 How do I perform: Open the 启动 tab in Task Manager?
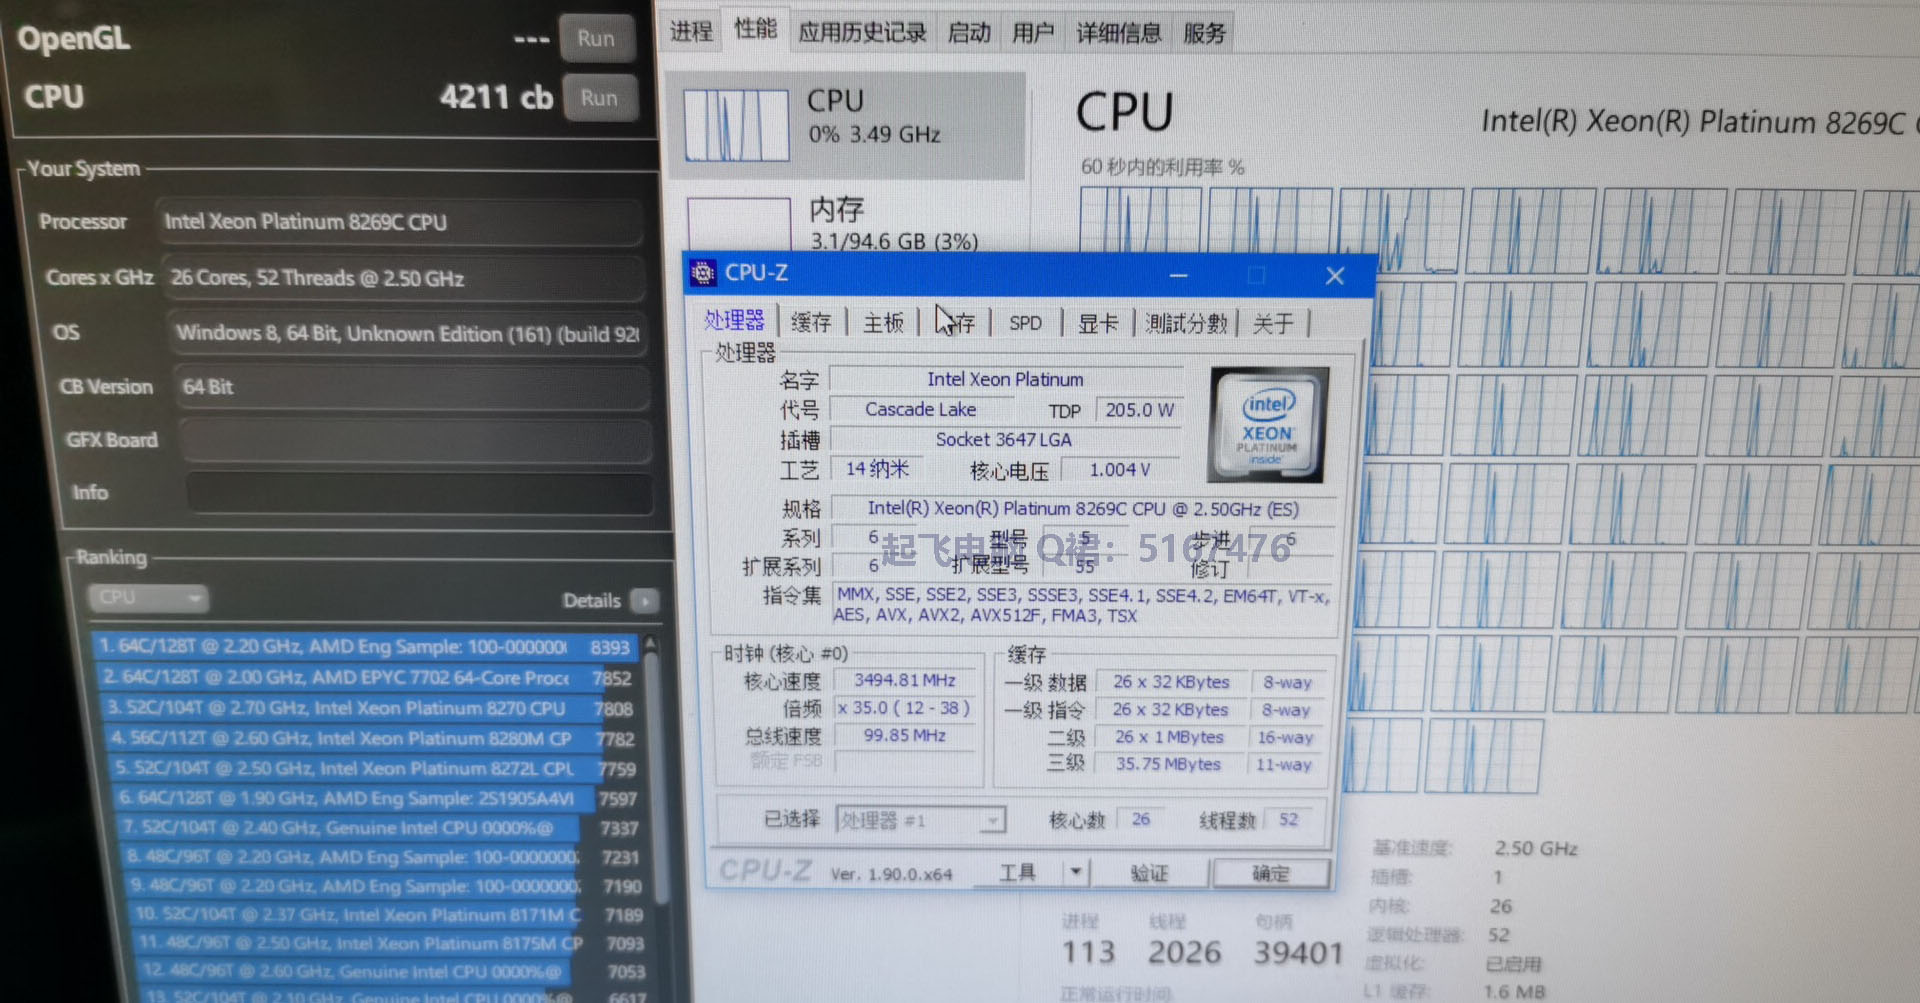[969, 33]
